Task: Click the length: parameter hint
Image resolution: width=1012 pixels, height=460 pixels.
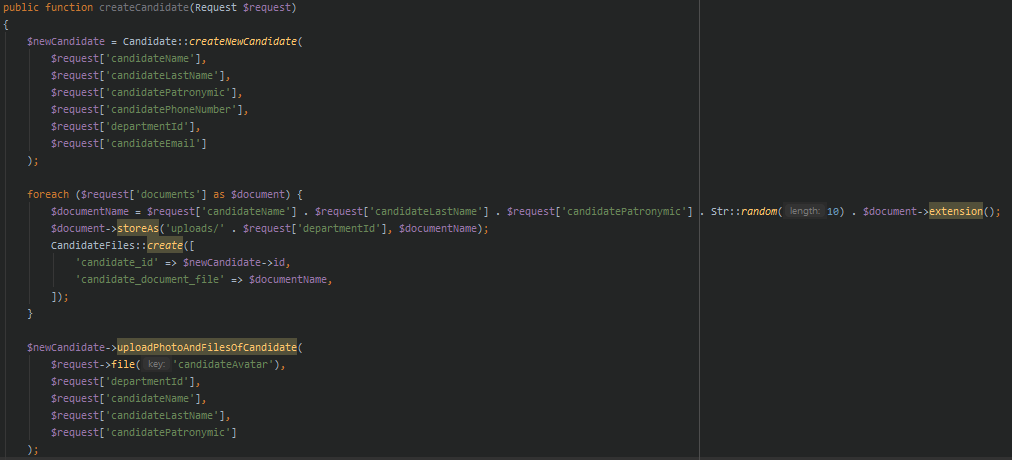Action: tap(805, 212)
